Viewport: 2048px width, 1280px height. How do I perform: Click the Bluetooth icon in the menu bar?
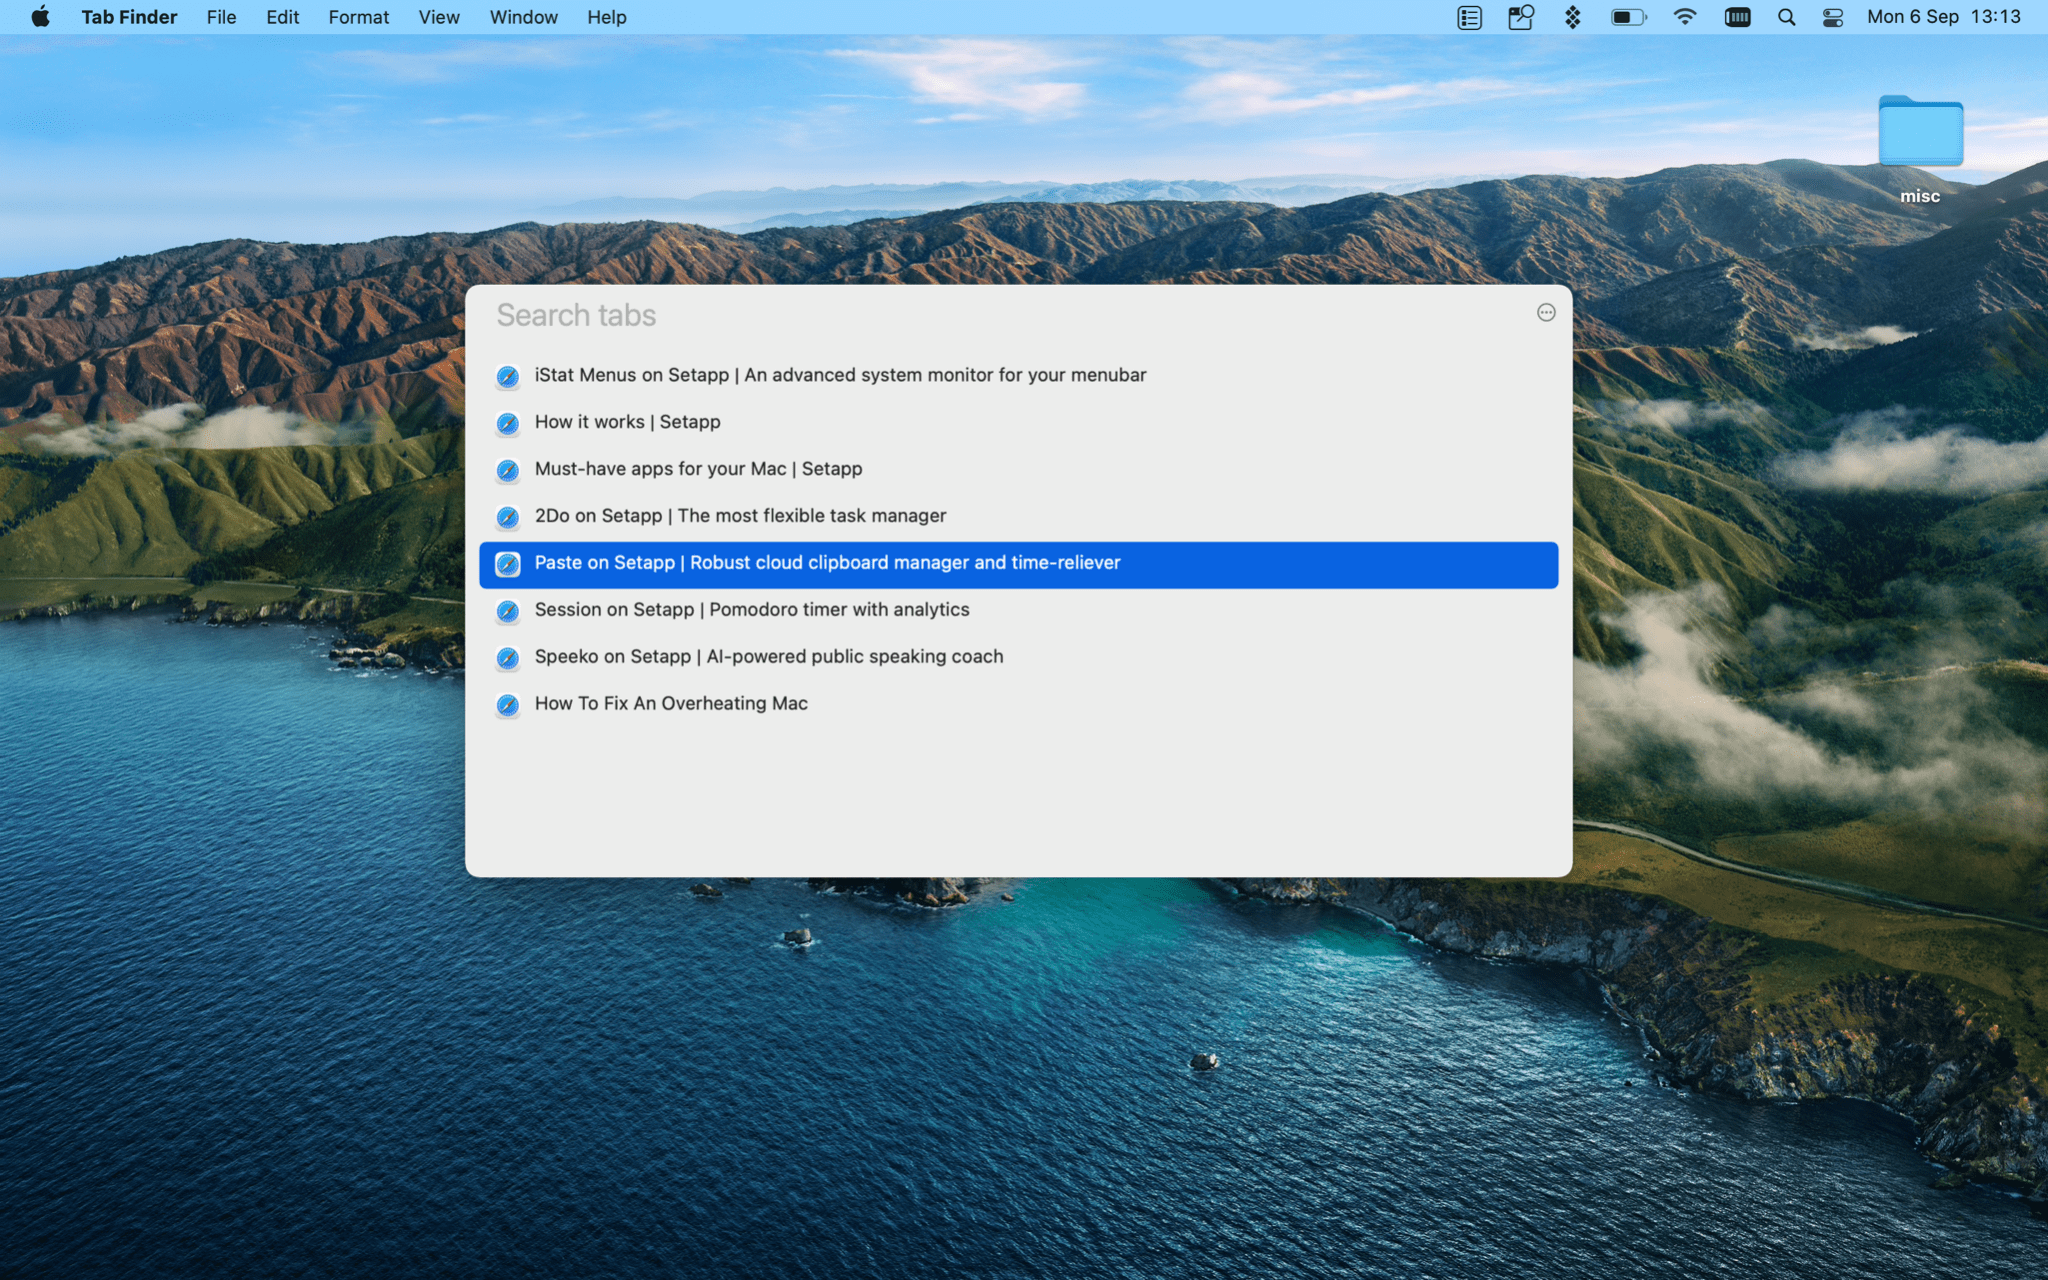[x=1573, y=16]
